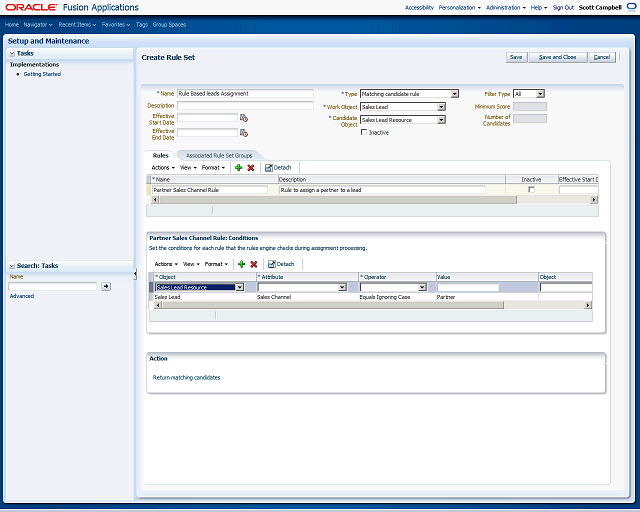Collapse the Tasks panel
The width and height of the screenshot is (640, 512).
[12, 53]
